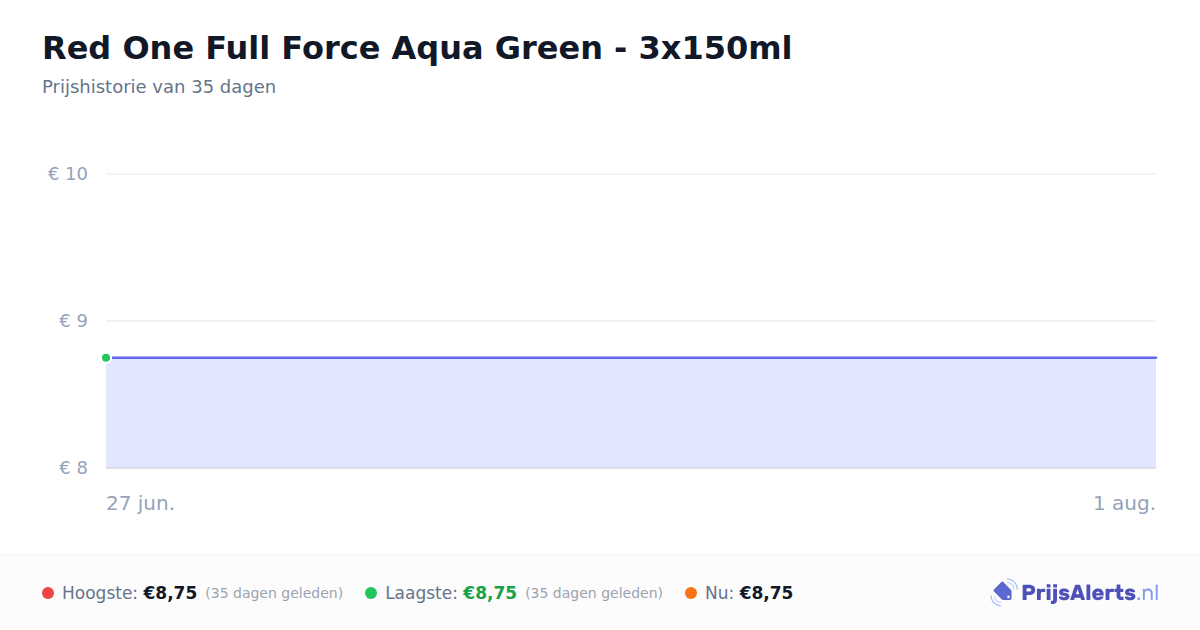The width and height of the screenshot is (1200, 630).
Task: Click the Hoogste price €8,75 value
Action: click(x=170, y=593)
